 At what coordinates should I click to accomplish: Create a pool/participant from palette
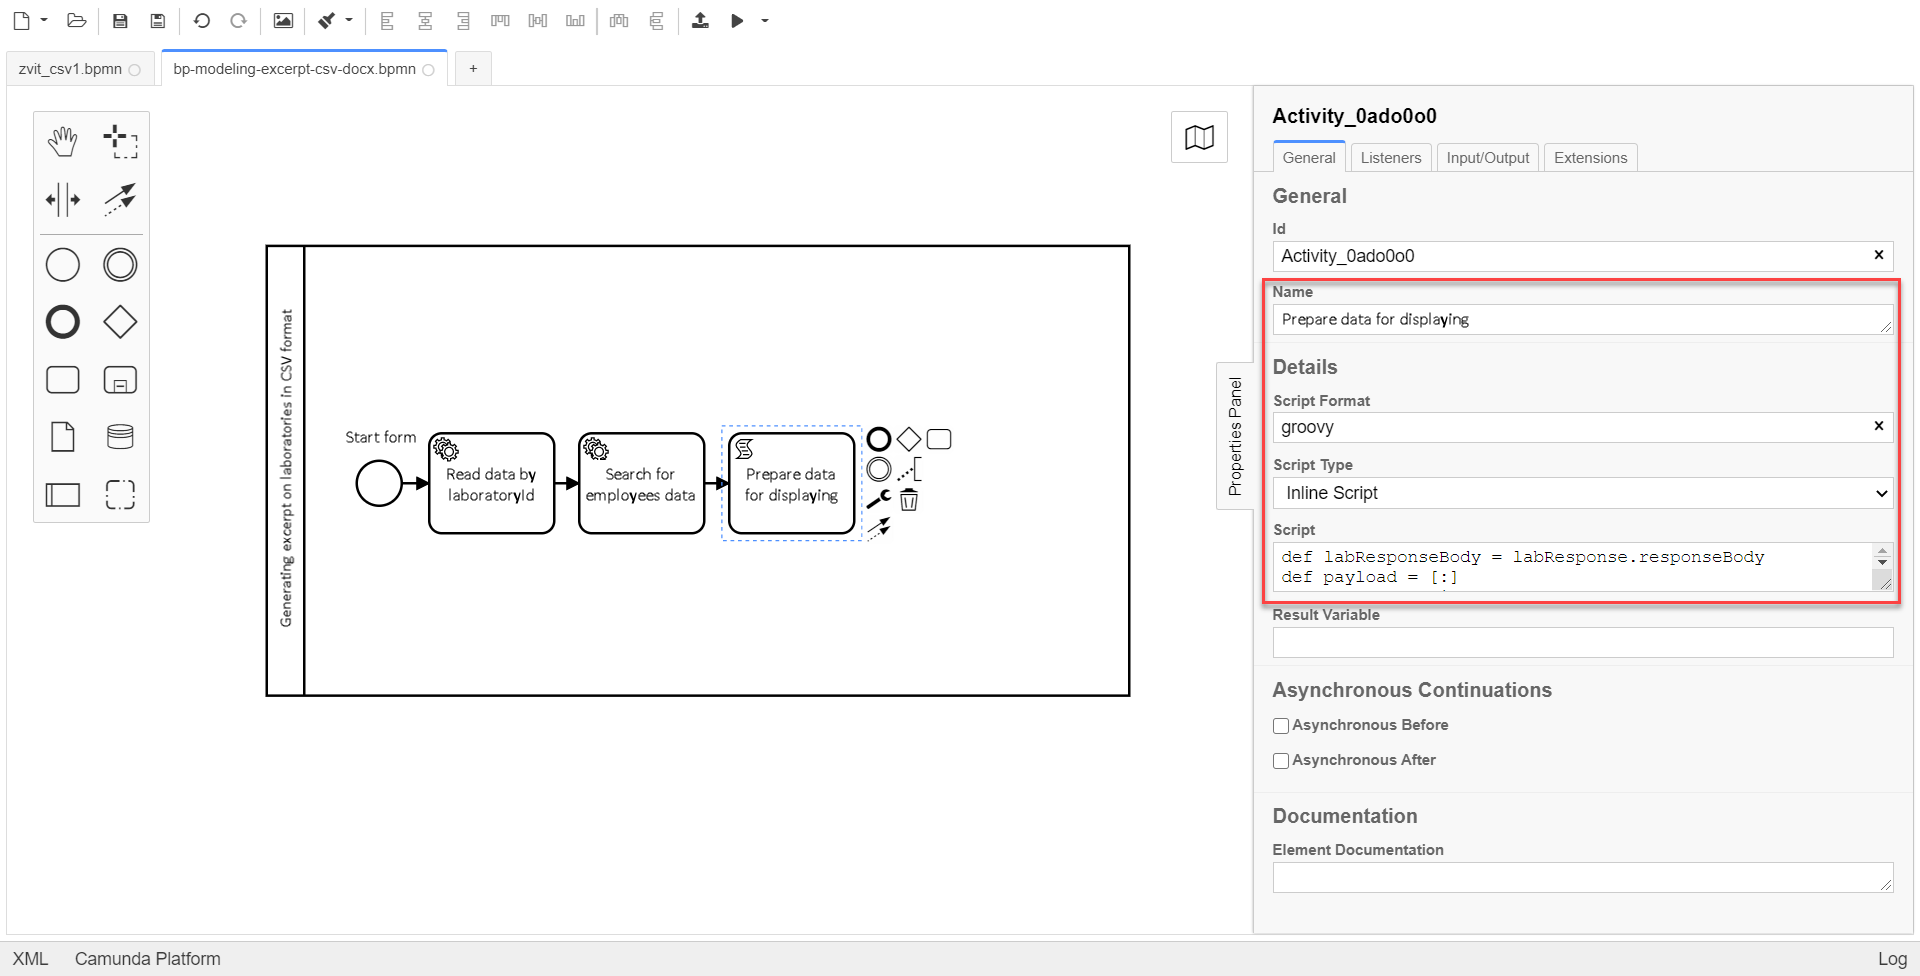point(62,494)
